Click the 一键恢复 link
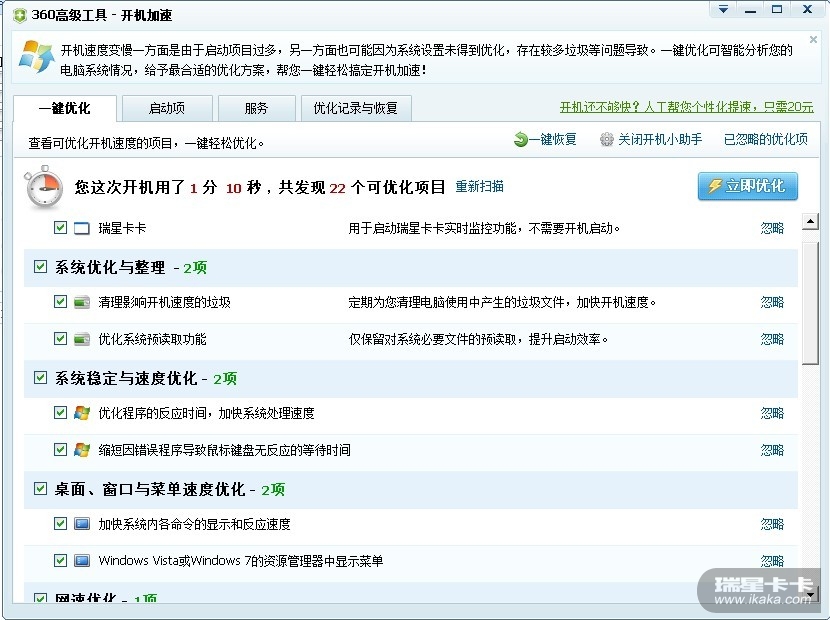The height and width of the screenshot is (620, 830). 553,139
